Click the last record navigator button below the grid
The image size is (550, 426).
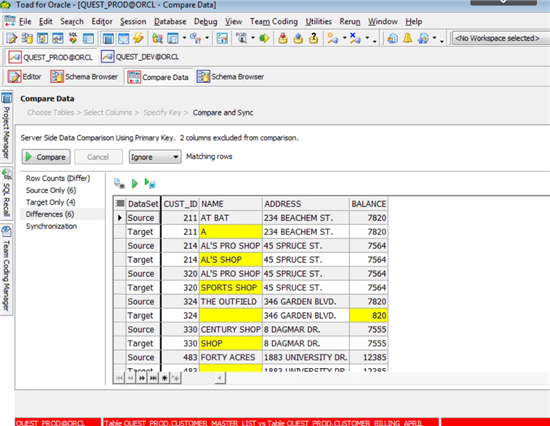(153, 378)
